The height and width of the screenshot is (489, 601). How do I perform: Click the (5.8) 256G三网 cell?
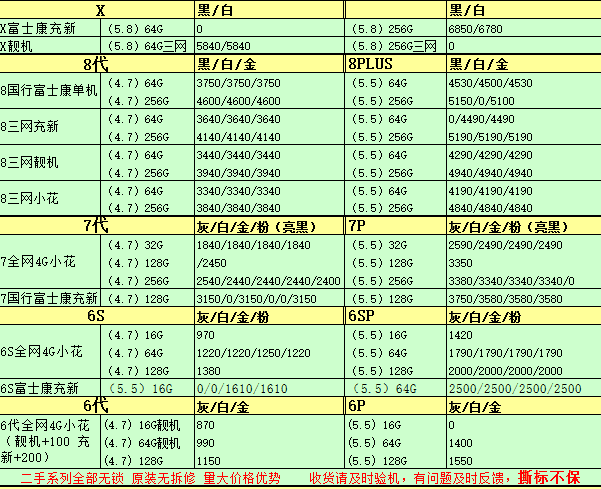click(396, 46)
